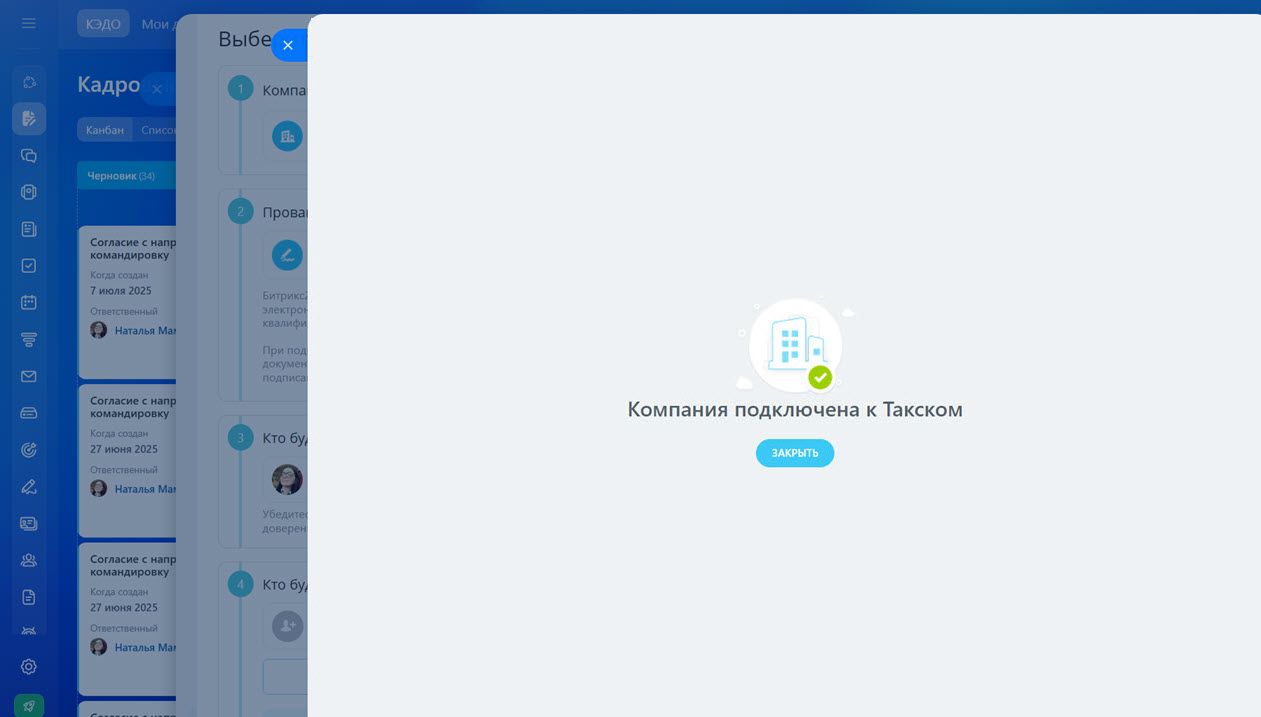
Task: Open the КЭДО top menu item
Action: click(x=103, y=23)
